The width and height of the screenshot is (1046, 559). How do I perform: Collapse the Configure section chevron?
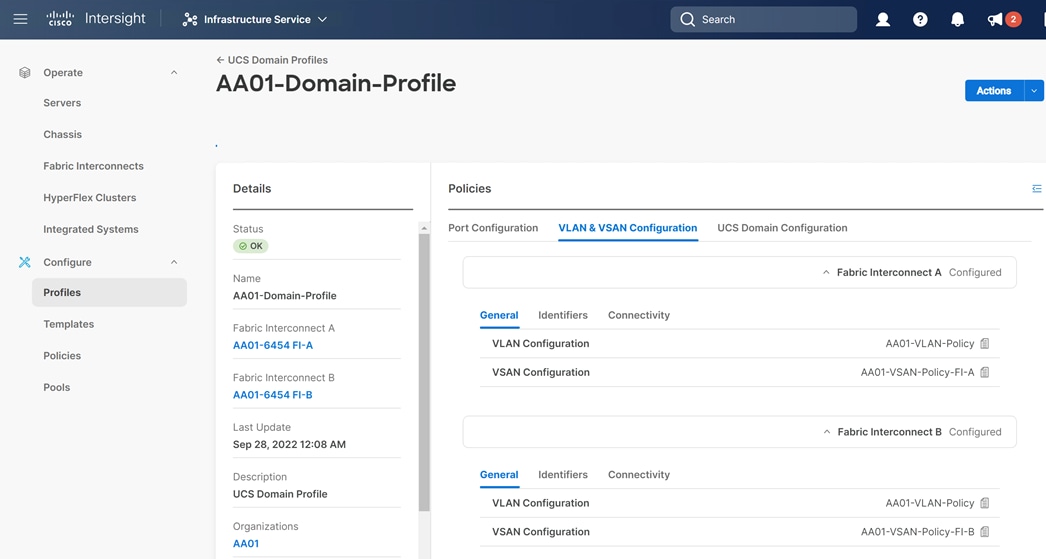[174, 262]
